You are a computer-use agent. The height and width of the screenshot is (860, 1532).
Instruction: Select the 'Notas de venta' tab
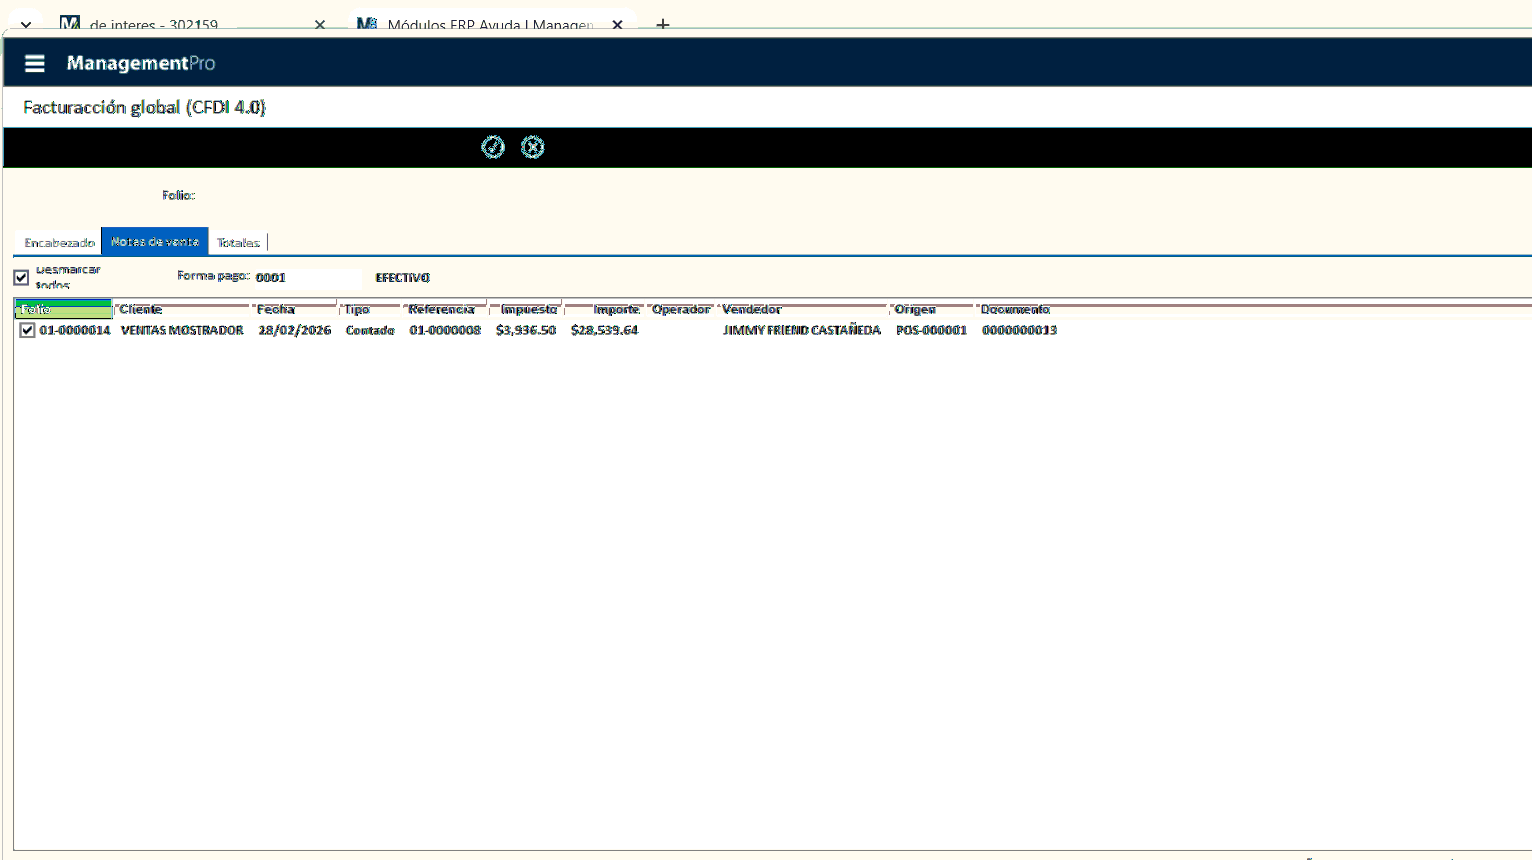click(155, 242)
